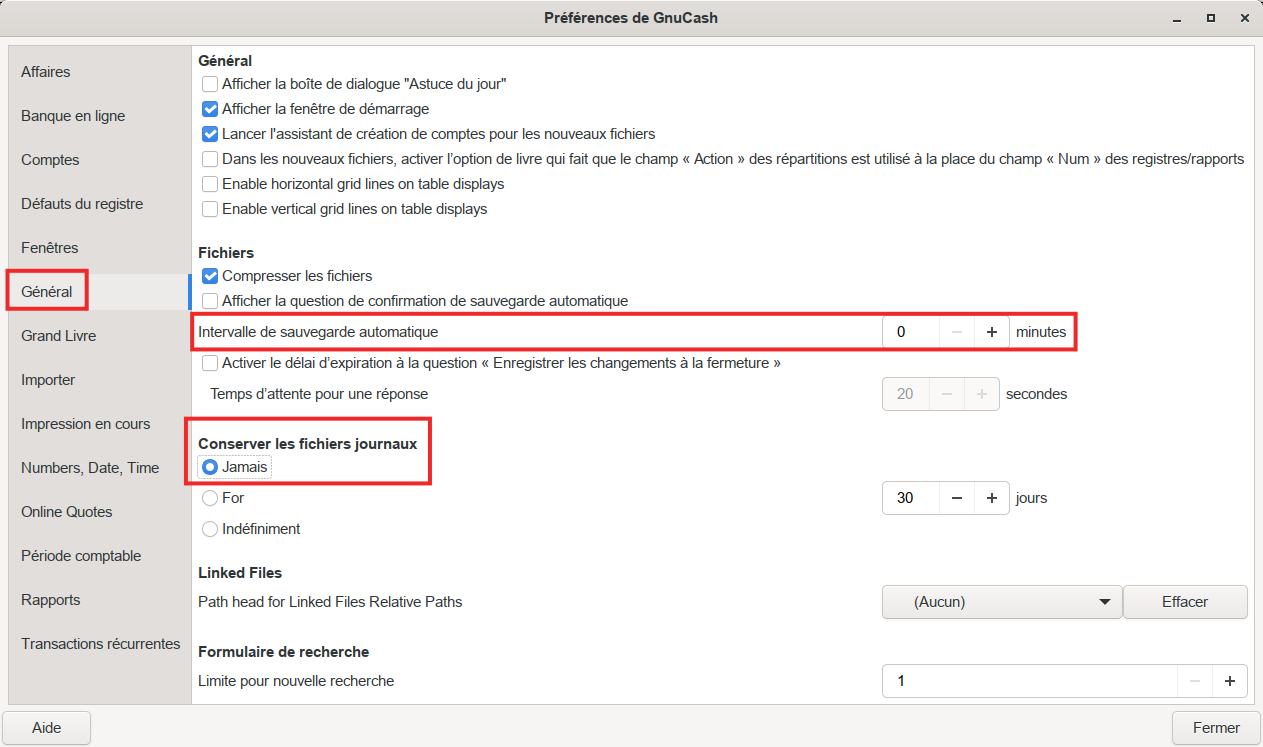This screenshot has width=1263, height=747.
Task: Switch to the "Online Quotes" tab
Action: pos(67,512)
